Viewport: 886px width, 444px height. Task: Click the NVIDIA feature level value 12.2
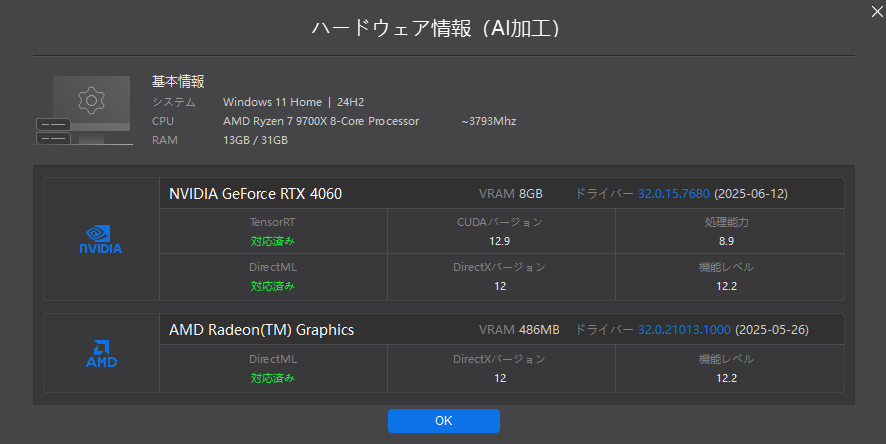point(726,286)
